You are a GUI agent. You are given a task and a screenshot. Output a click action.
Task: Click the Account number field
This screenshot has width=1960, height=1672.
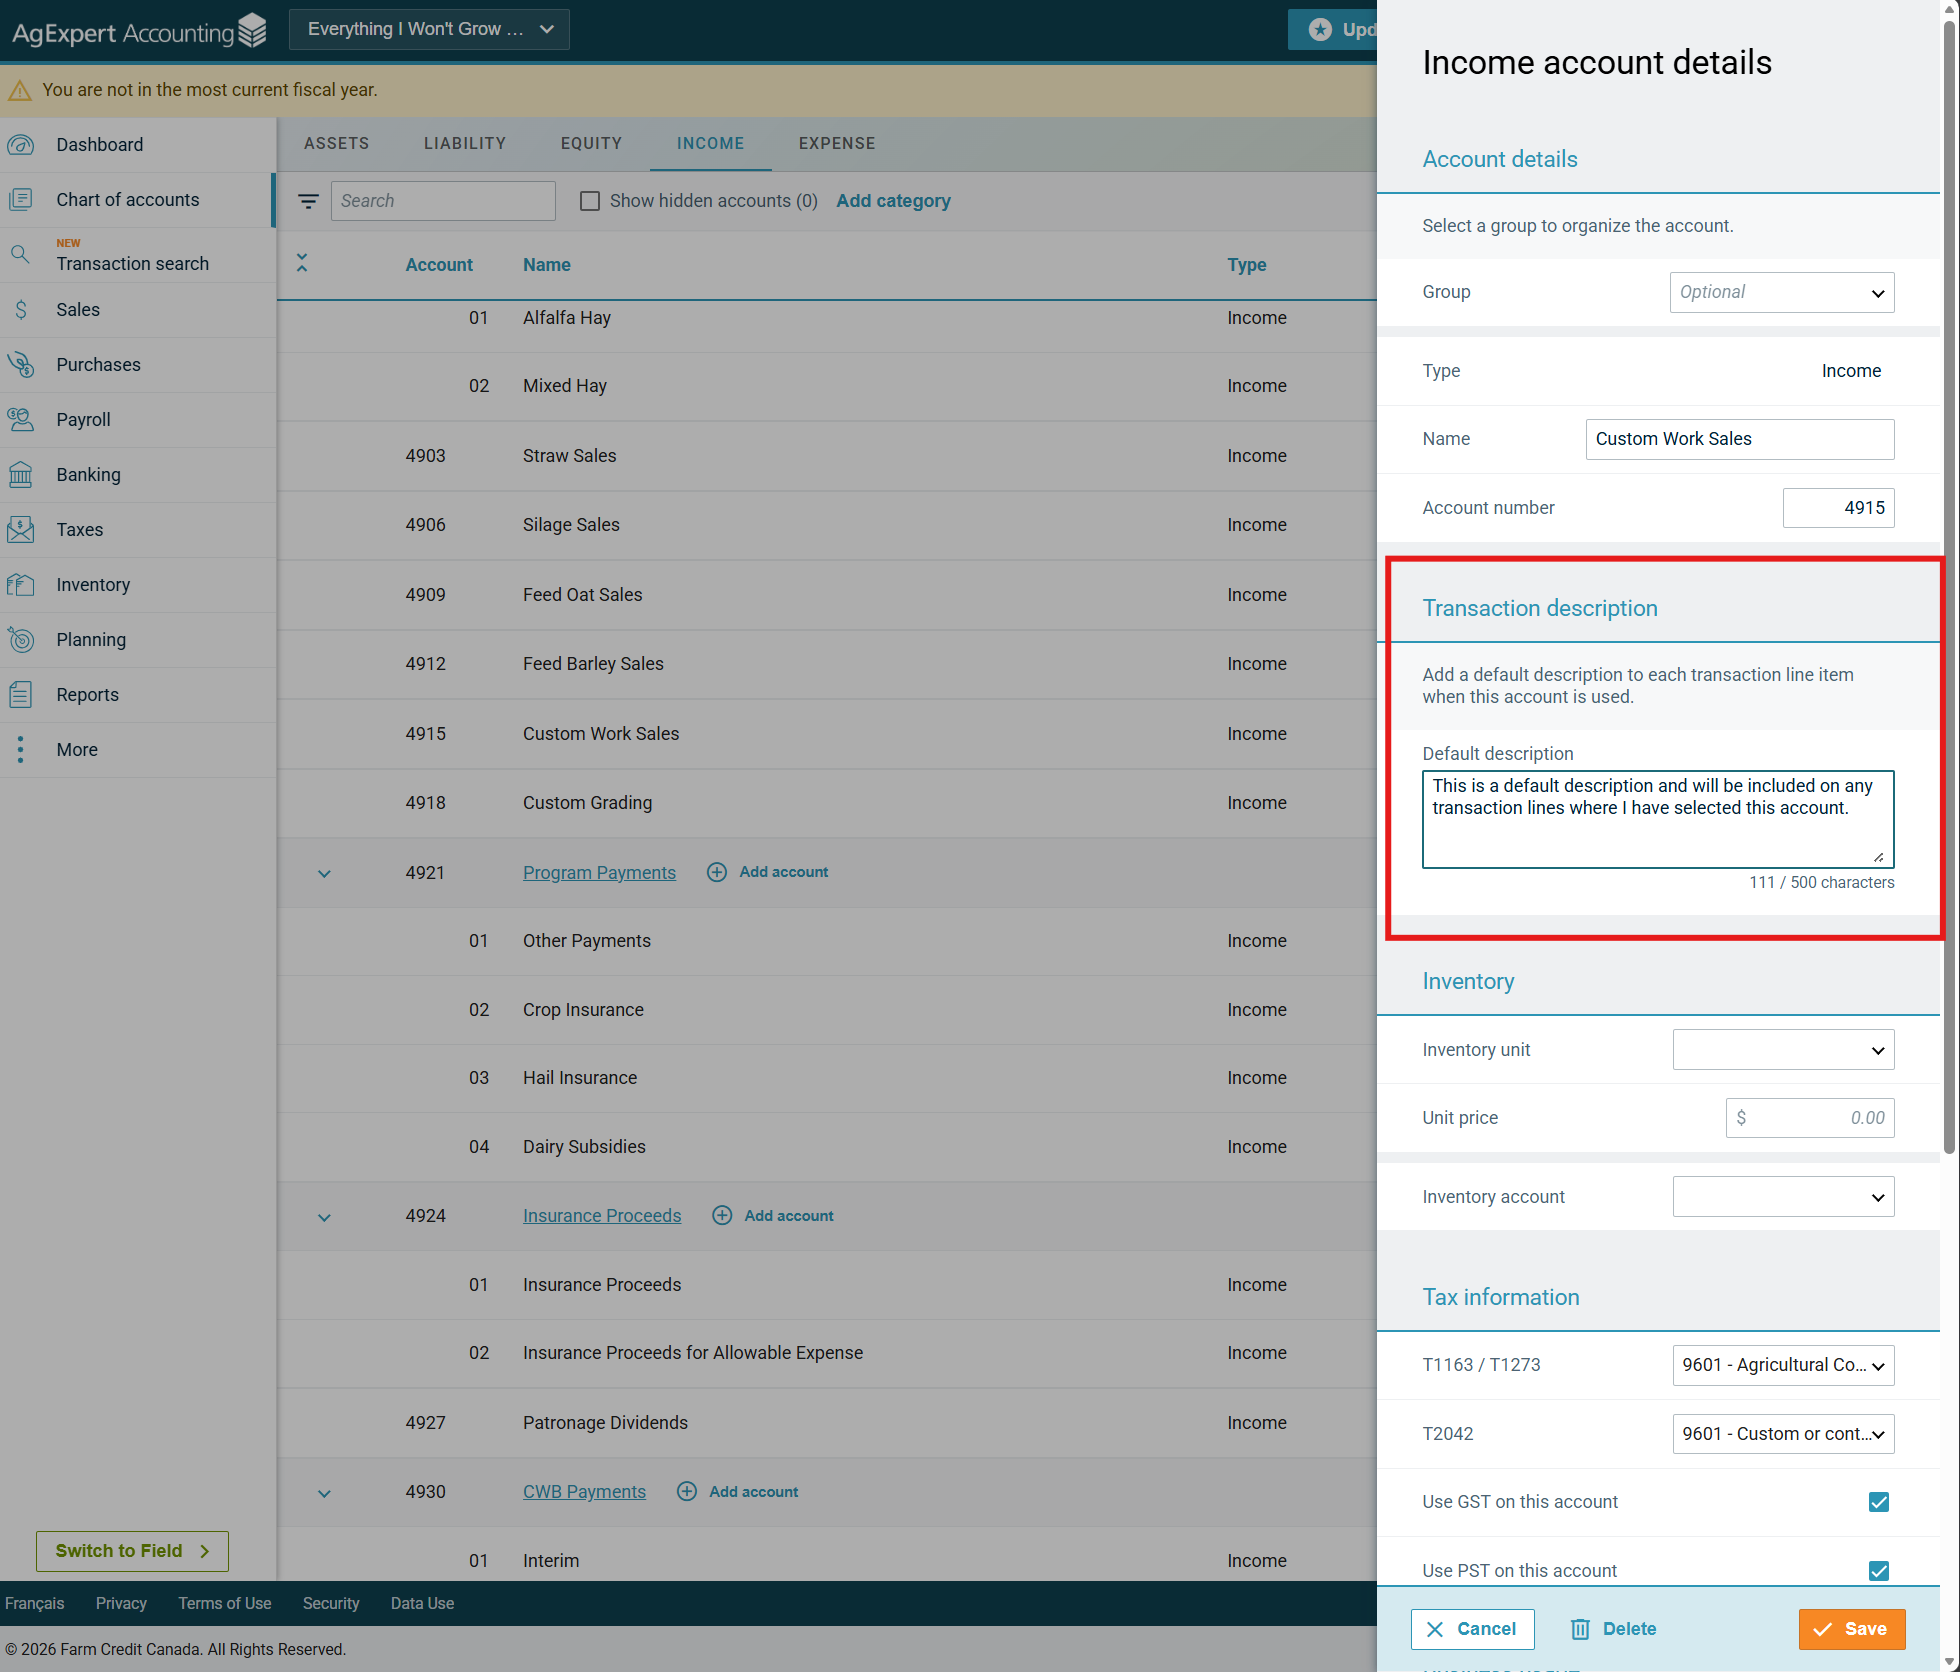[1838, 508]
